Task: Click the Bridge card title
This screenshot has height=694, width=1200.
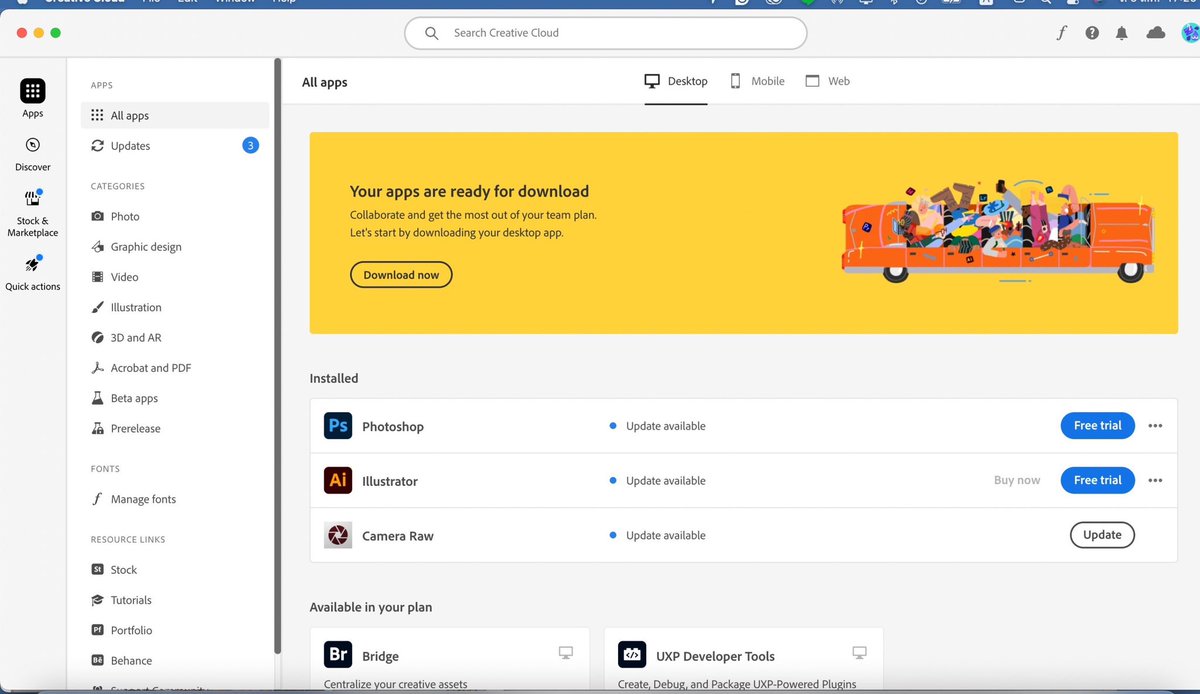Action: click(380, 657)
